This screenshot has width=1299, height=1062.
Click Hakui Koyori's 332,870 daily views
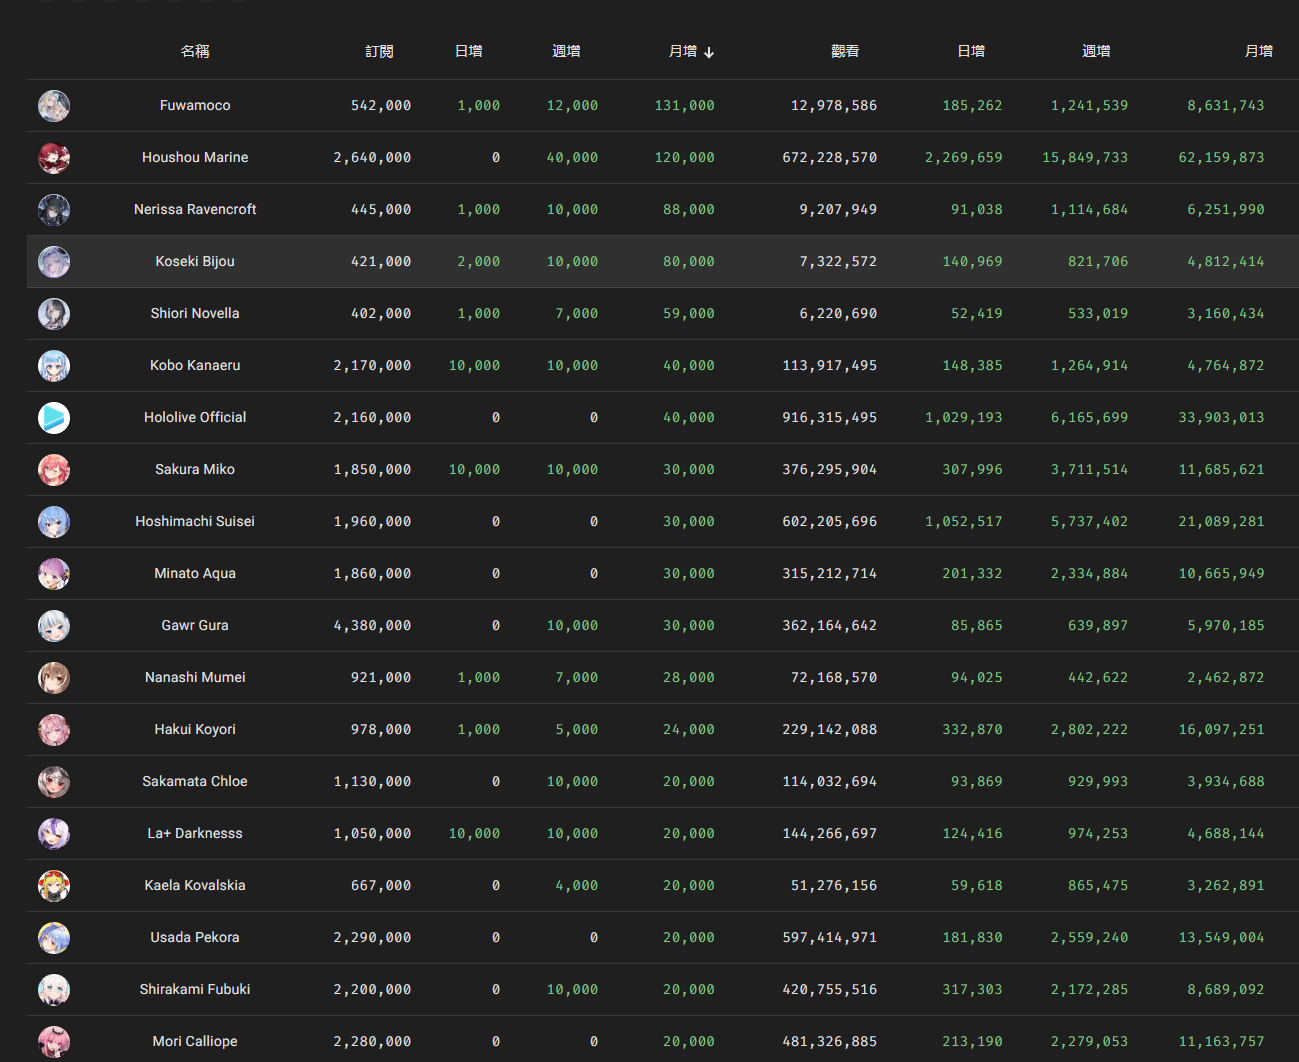972,730
